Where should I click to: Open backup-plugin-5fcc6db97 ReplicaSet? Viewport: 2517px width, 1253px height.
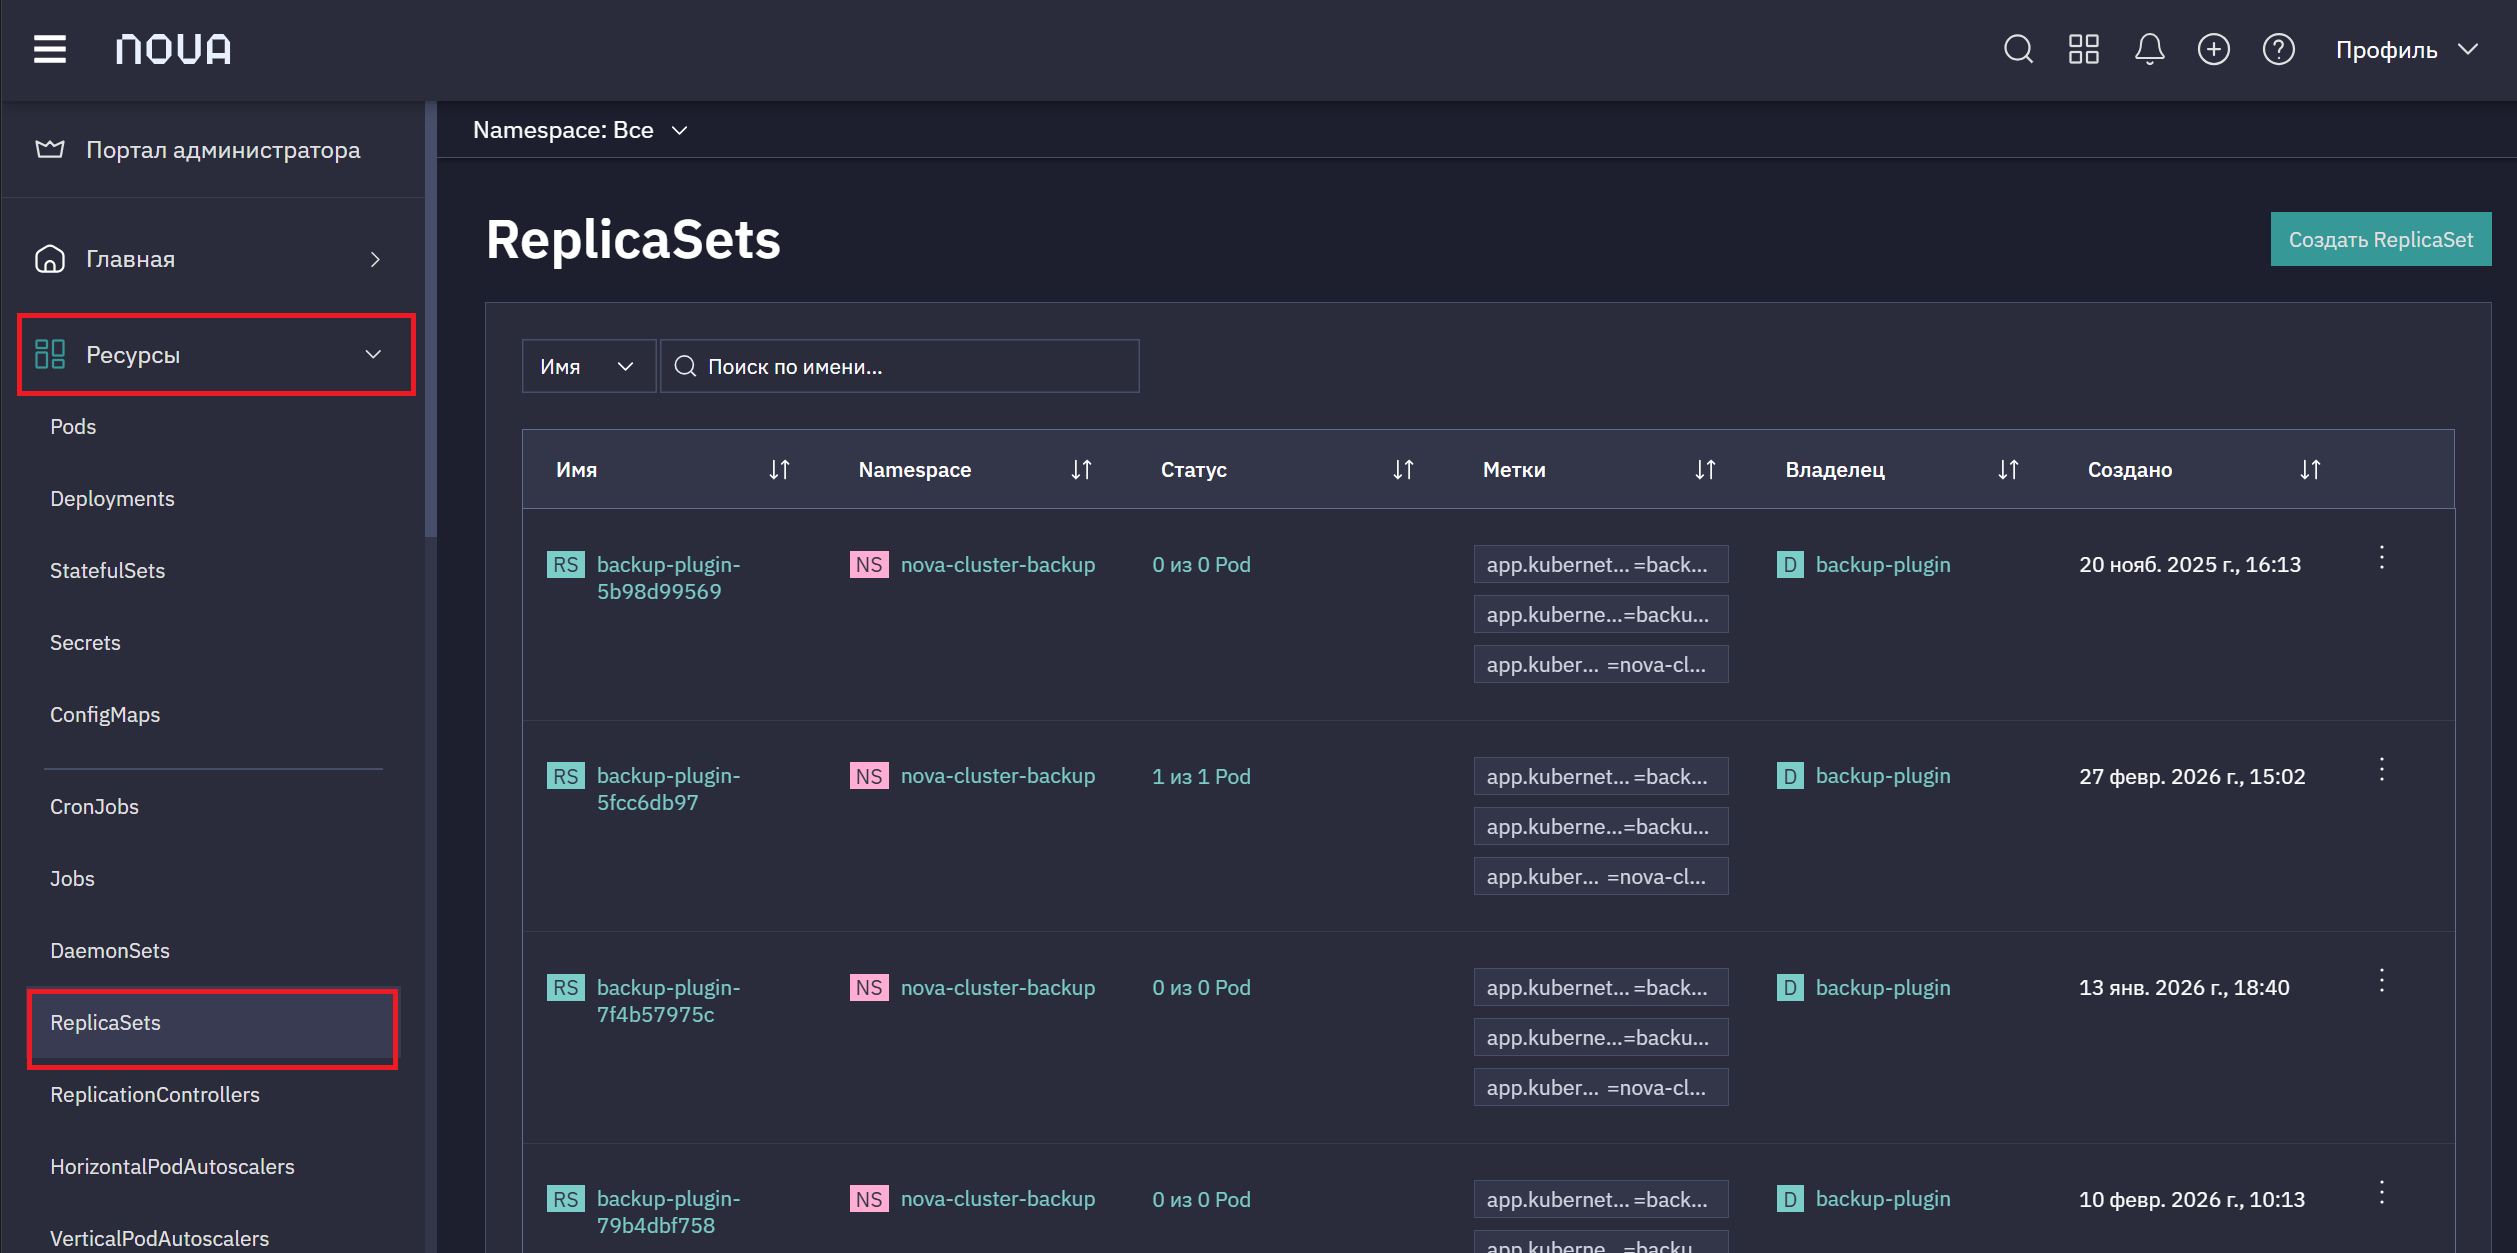click(668, 789)
